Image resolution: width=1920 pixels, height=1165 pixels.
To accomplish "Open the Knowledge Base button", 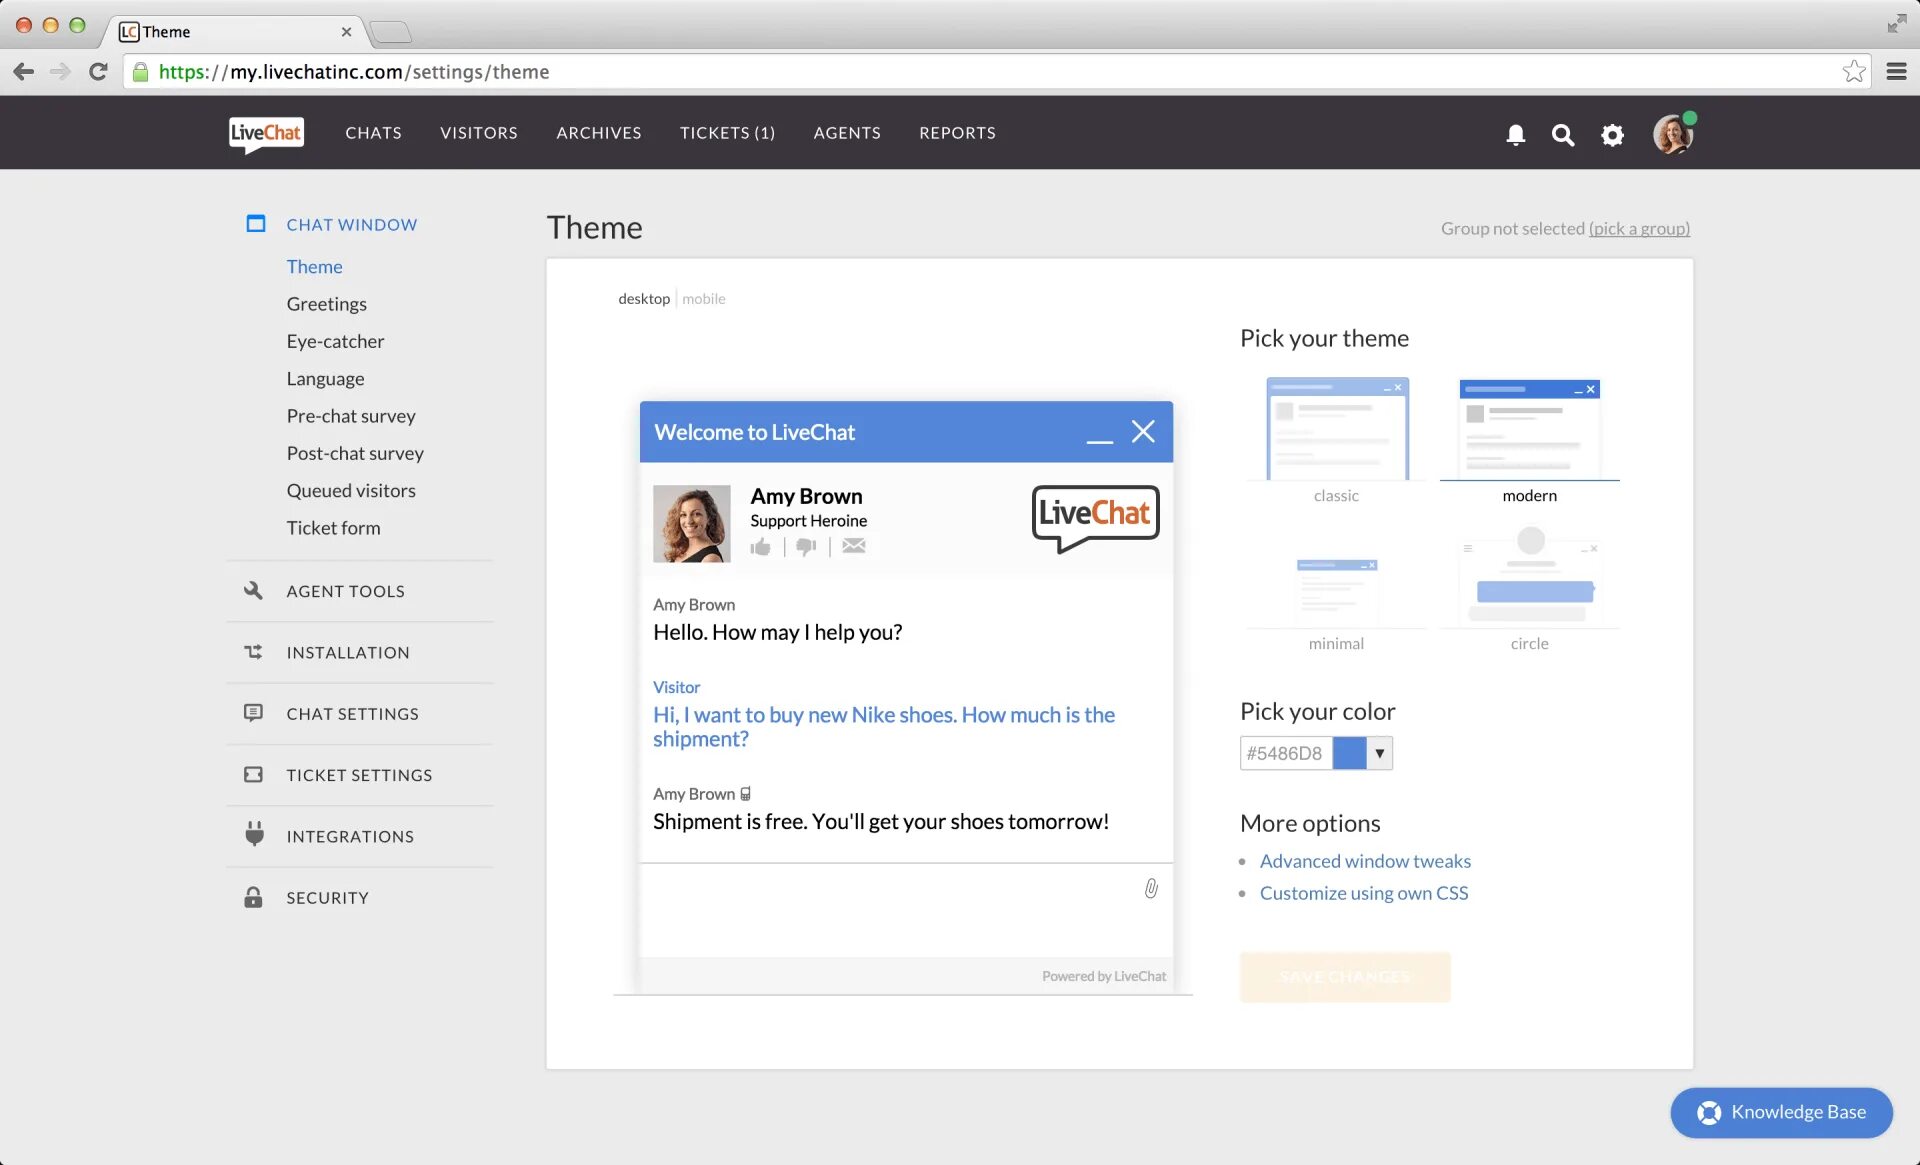I will (1781, 1112).
